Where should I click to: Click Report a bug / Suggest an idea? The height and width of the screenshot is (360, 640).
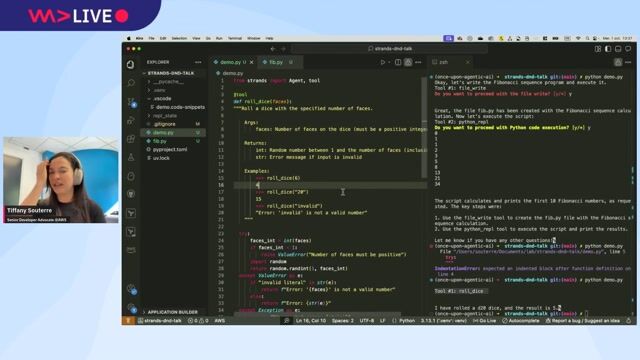[x=583, y=321]
